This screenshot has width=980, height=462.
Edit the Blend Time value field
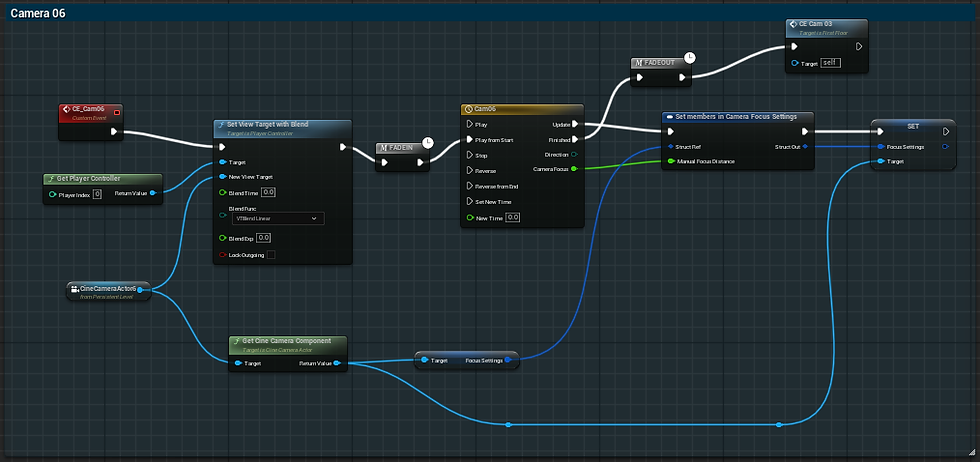click(x=268, y=192)
